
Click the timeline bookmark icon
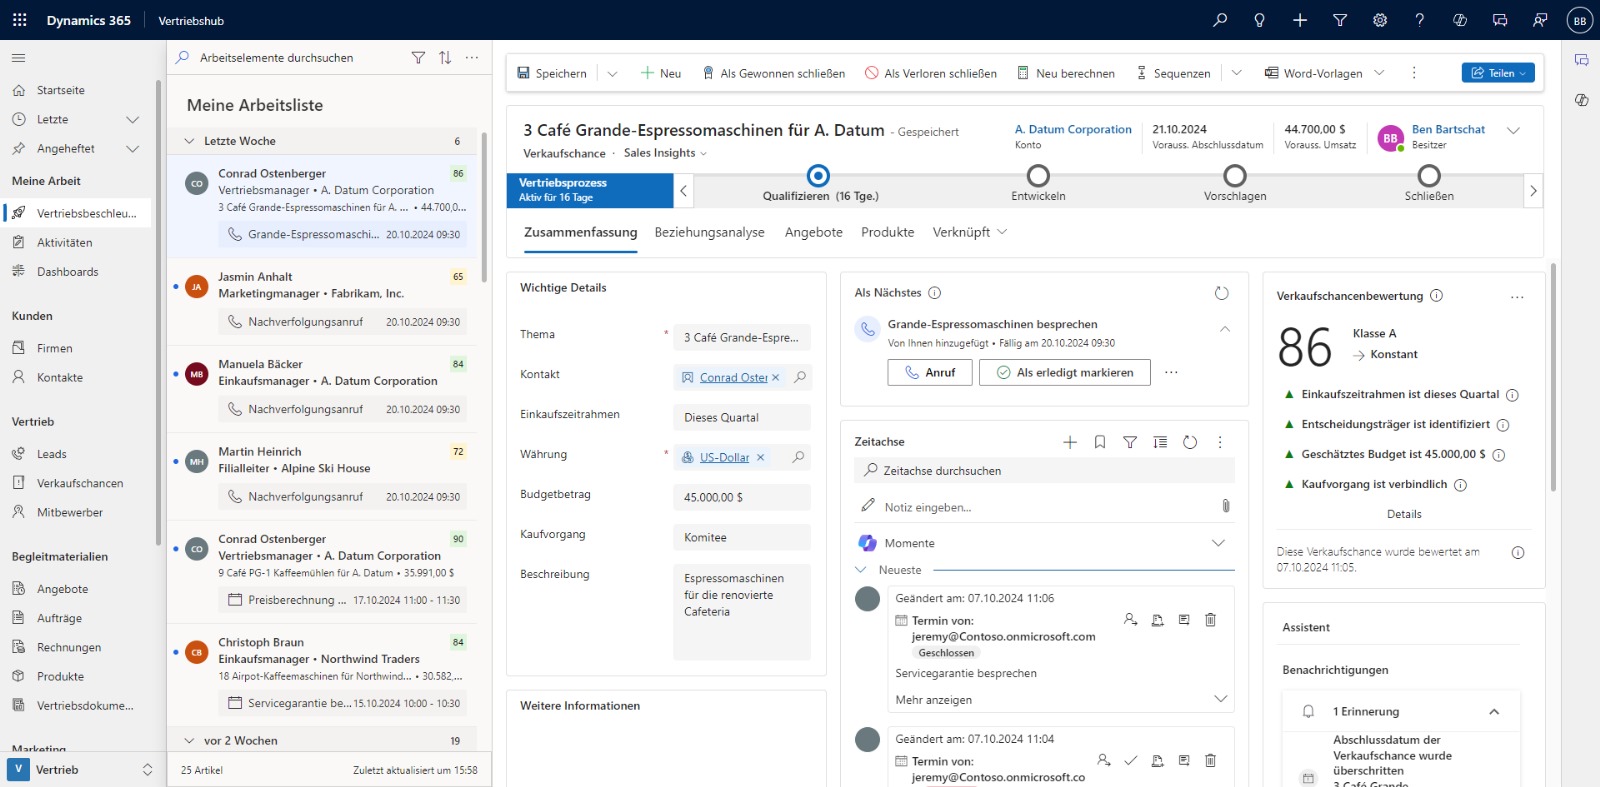point(1100,442)
